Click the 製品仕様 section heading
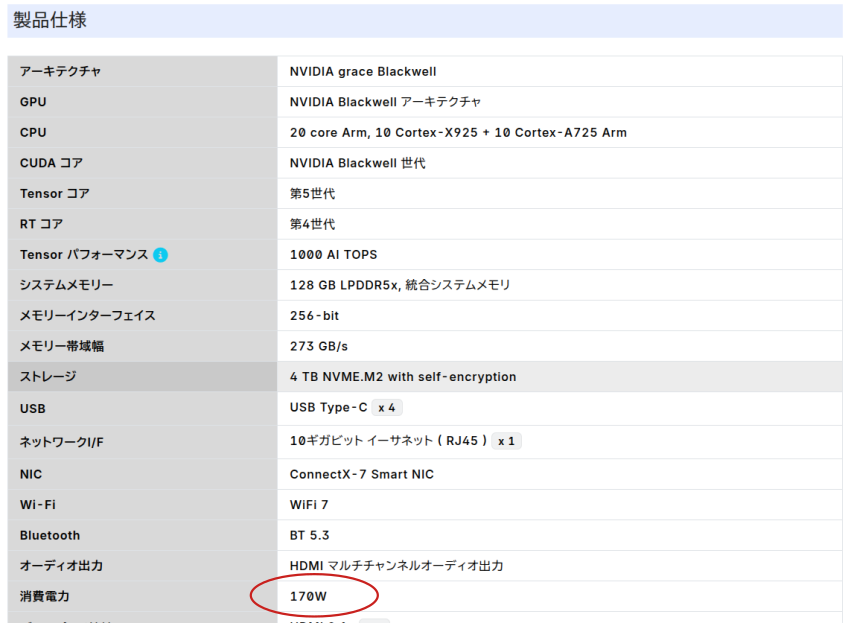Image resolution: width=854 pixels, height=623 pixels. (50, 20)
